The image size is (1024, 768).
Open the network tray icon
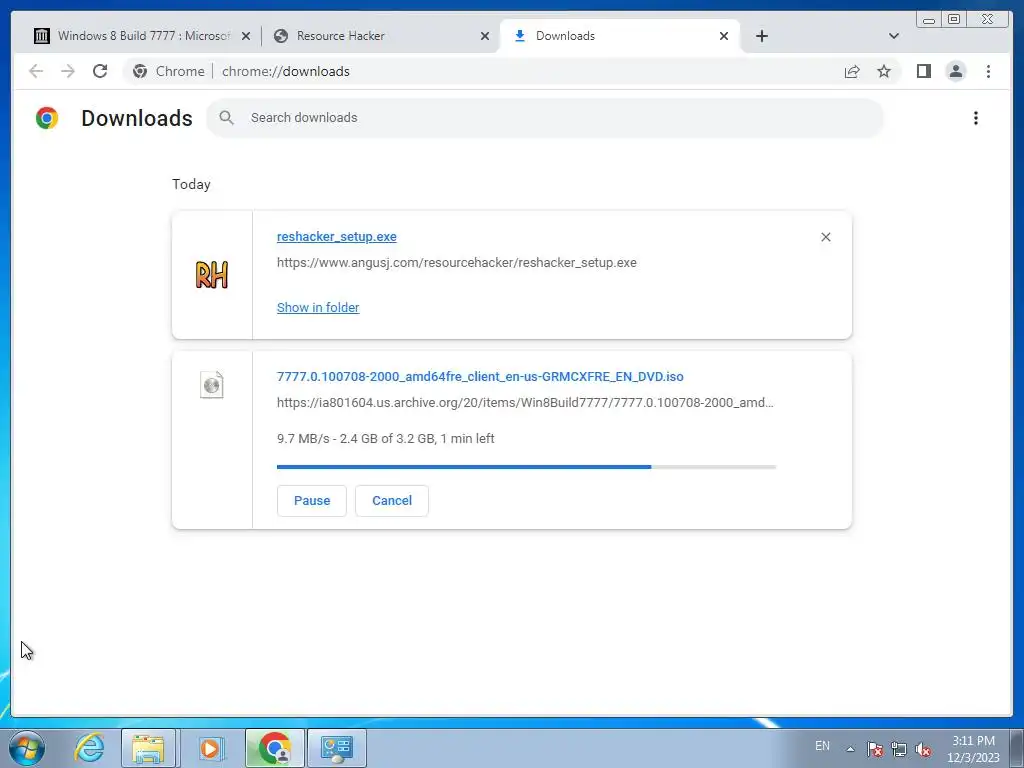tap(899, 749)
